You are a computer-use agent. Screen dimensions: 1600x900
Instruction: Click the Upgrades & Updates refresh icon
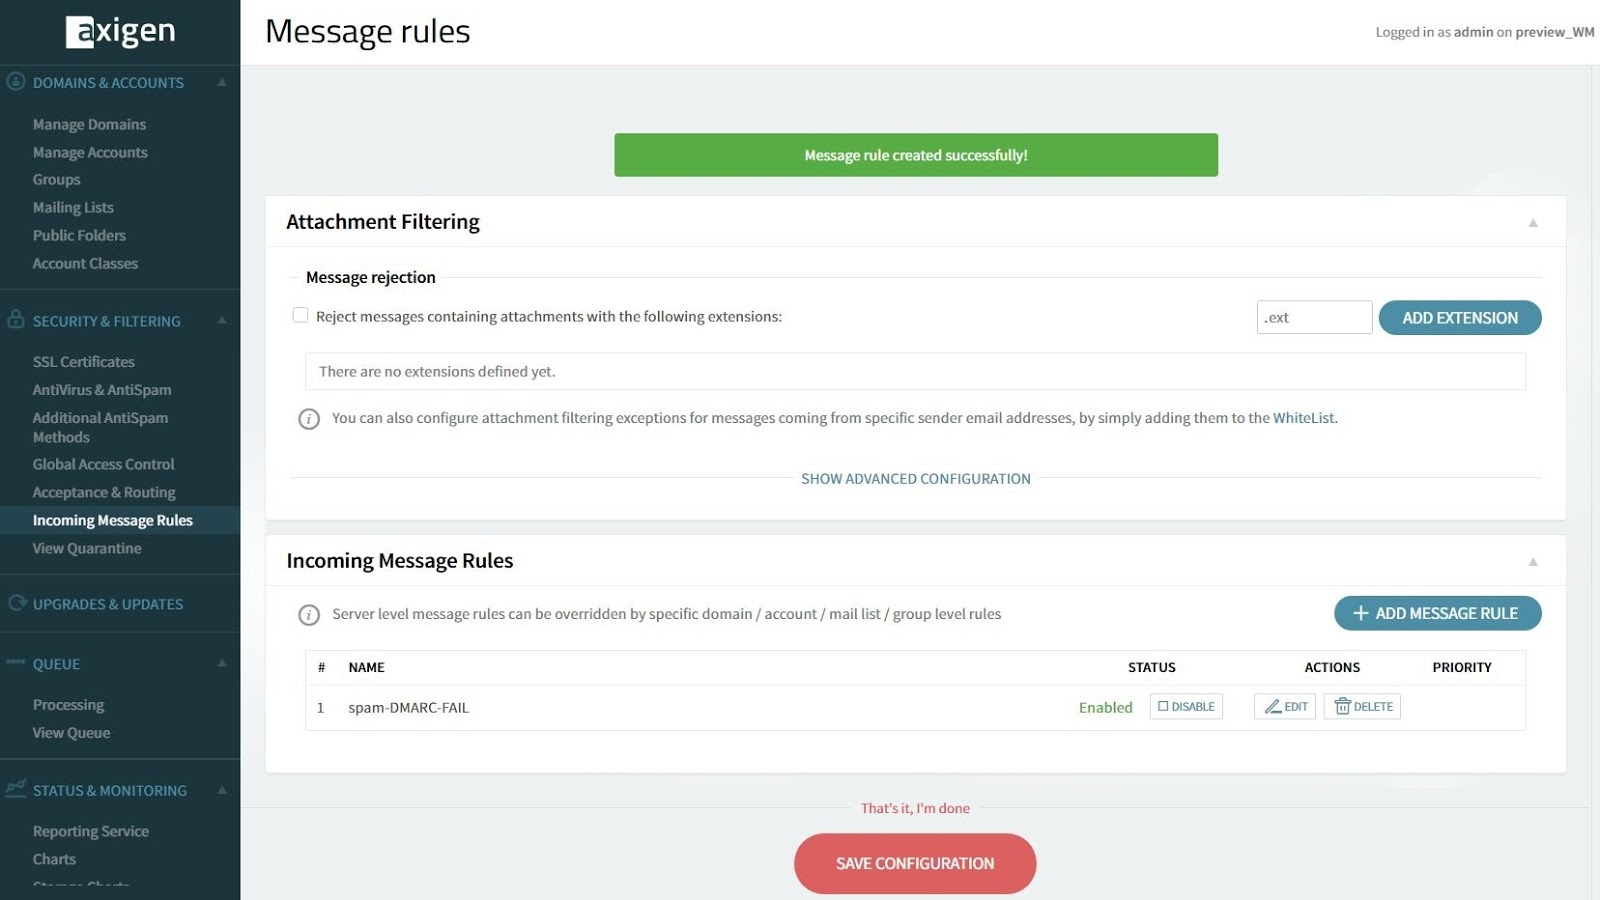point(16,603)
